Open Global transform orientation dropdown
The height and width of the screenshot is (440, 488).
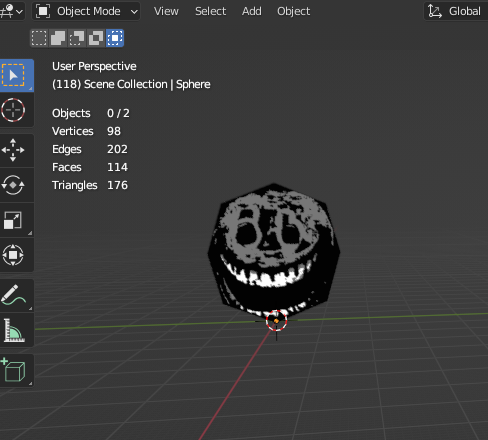(x=456, y=11)
